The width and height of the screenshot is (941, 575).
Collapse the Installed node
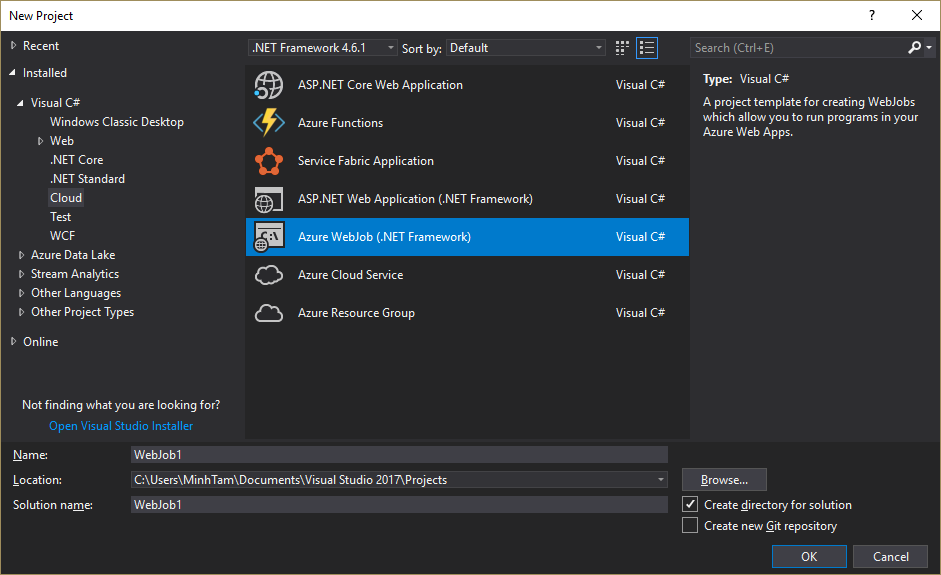(x=13, y=73)
